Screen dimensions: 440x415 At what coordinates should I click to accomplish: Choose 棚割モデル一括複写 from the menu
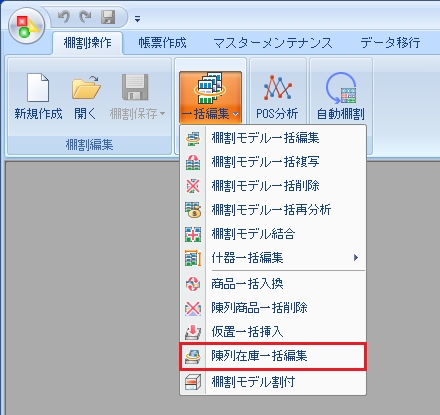click(273, 162)
